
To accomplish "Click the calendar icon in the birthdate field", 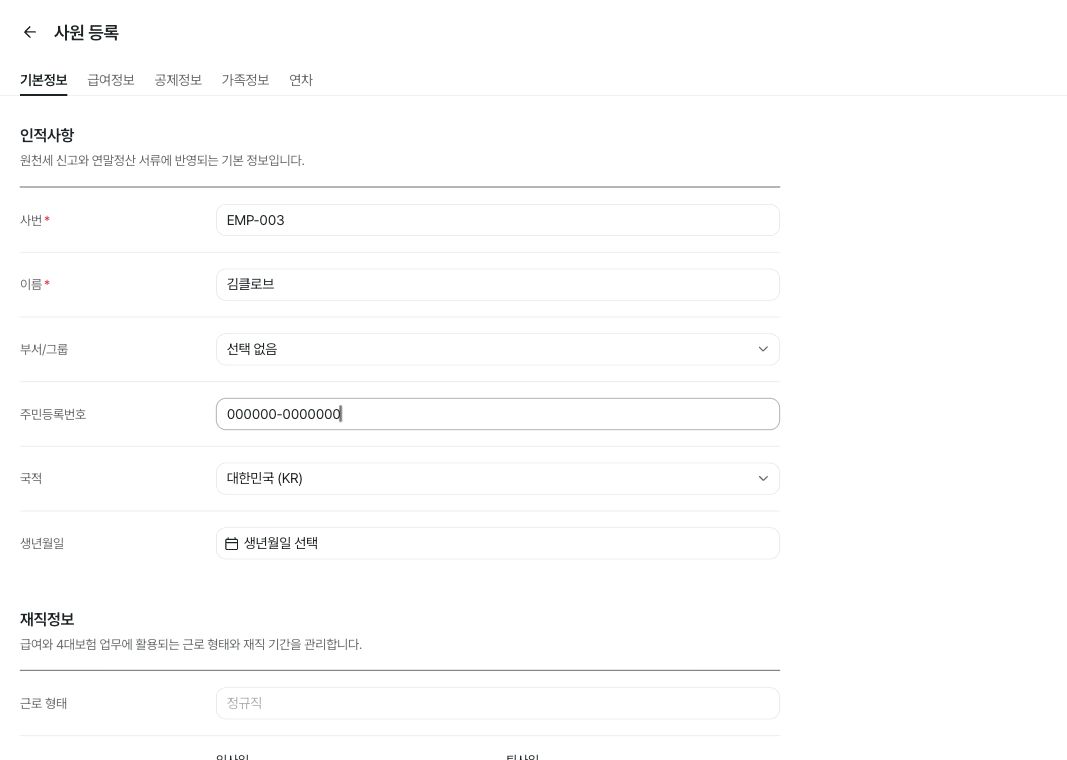I will pos(231,544).
